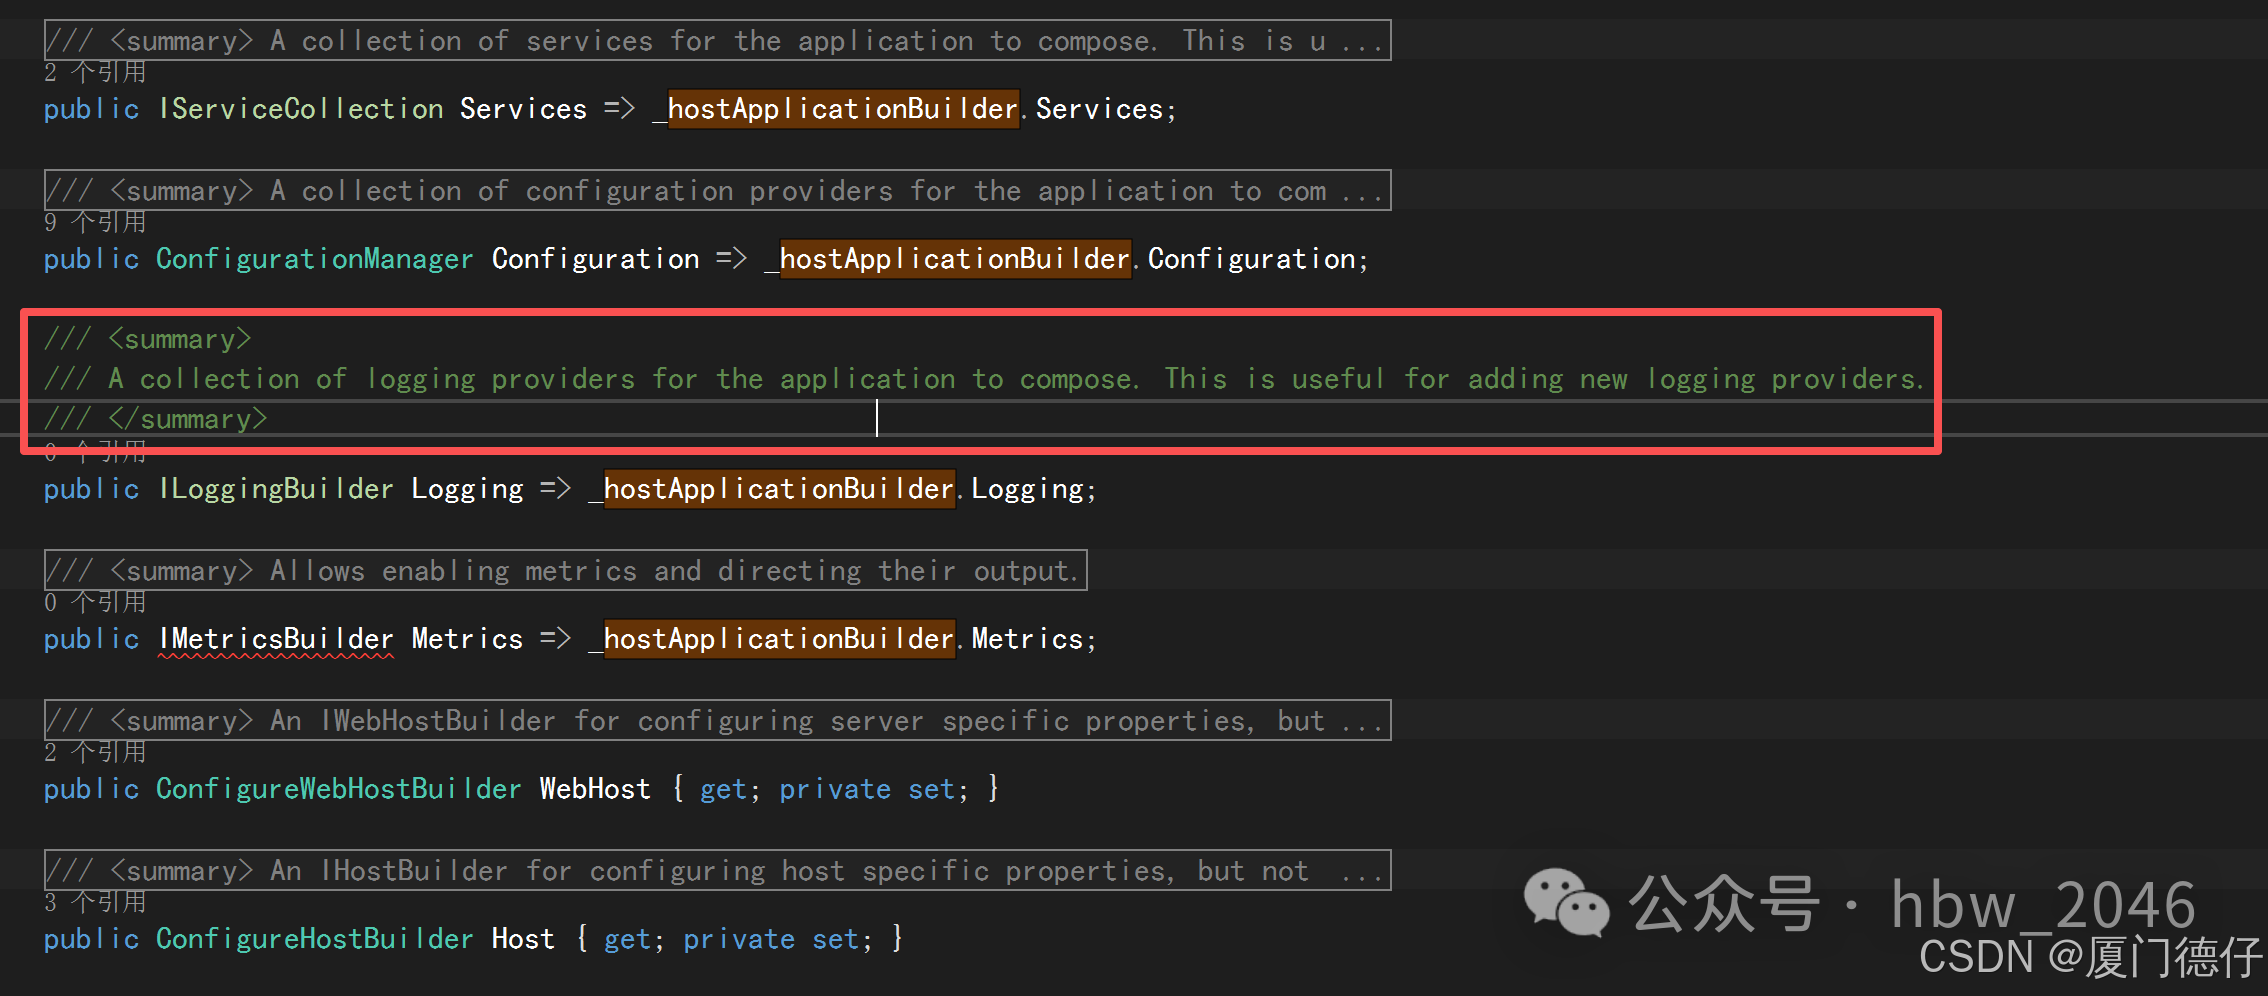Screen dimensions: 2268x996
Task: Click the logging providers comment line
Action: pos(984,379)
